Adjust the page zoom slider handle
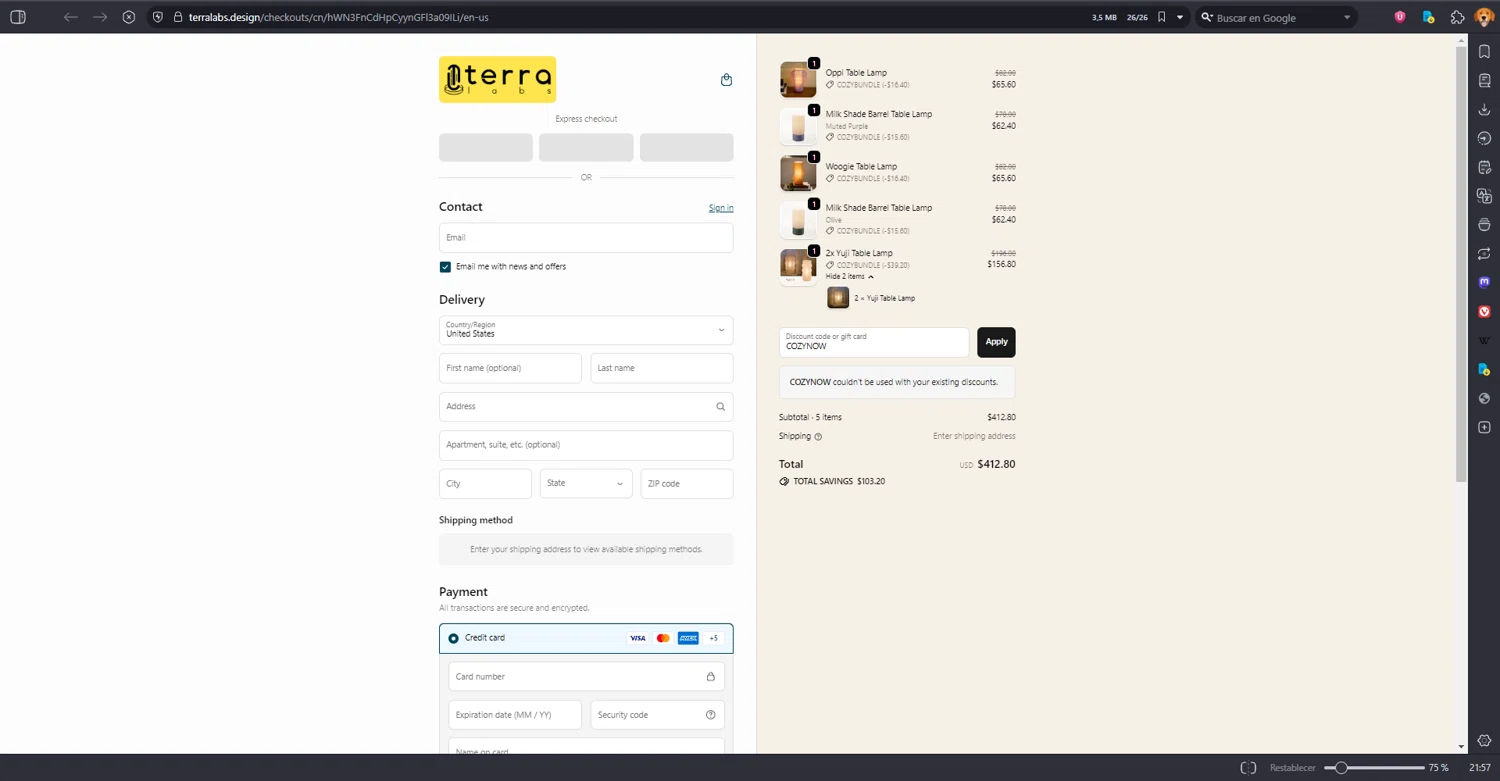The image size is (1500, 781). (x=1341, y=768)
